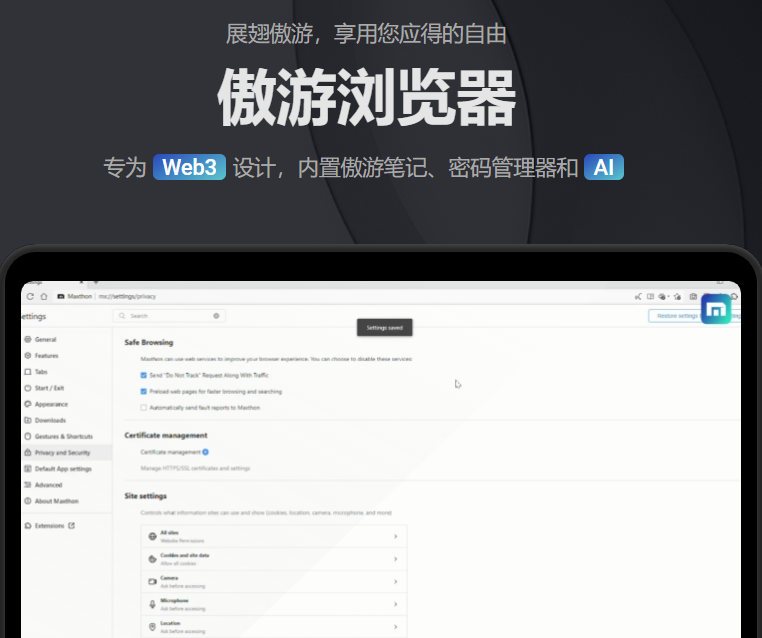Expand the Location row chevron
This screenshot has width=762, height=638.
(x=396, y=627)
